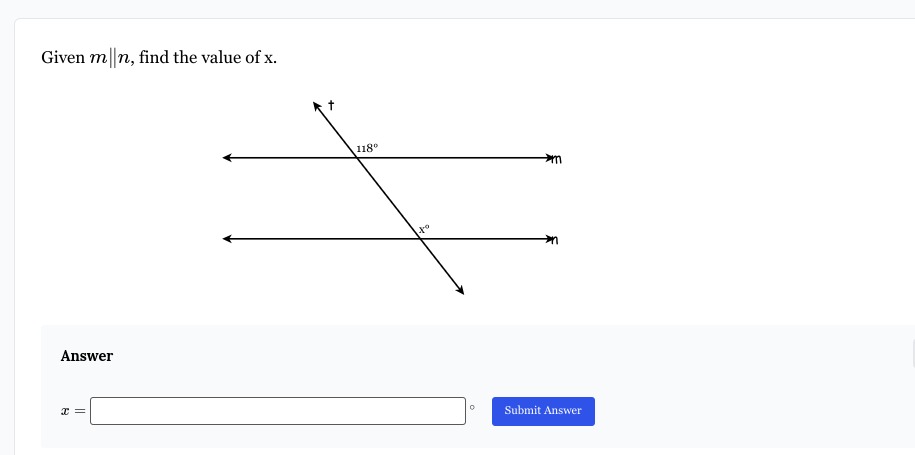Click intersection of transversal and line n

click(x=420, y=239)
